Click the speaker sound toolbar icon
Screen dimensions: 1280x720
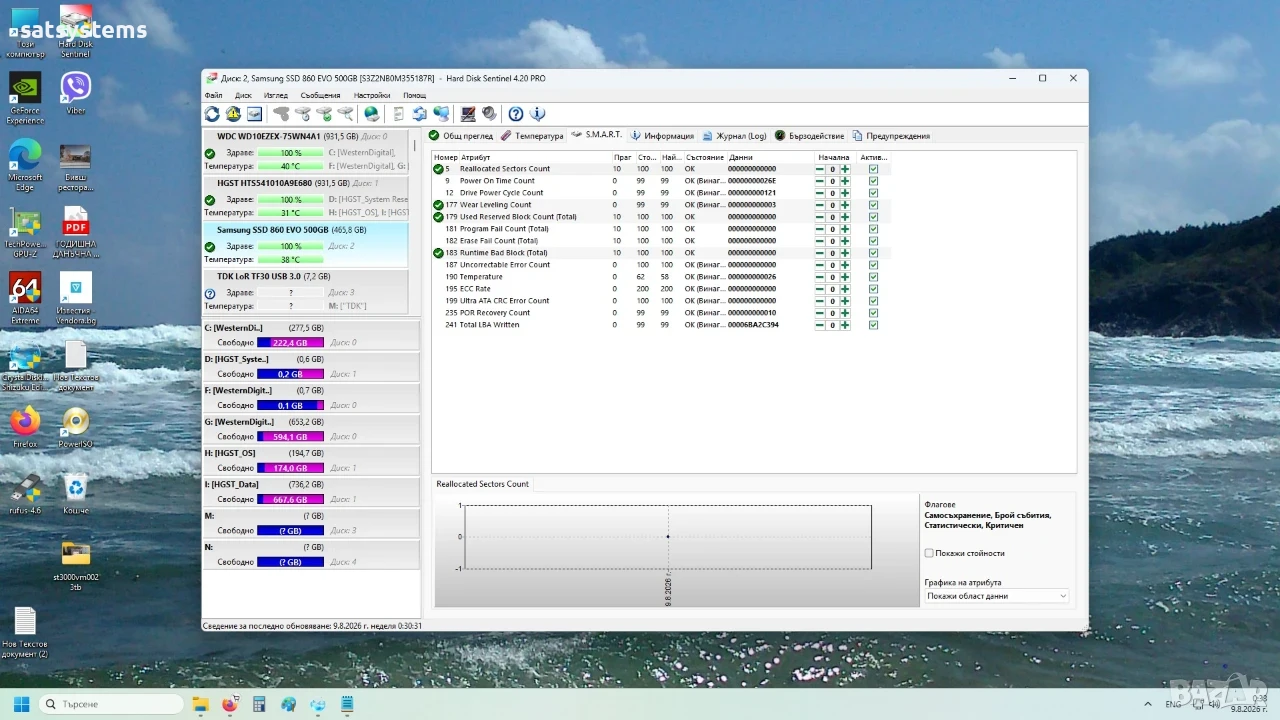click(x=489, y=114)
